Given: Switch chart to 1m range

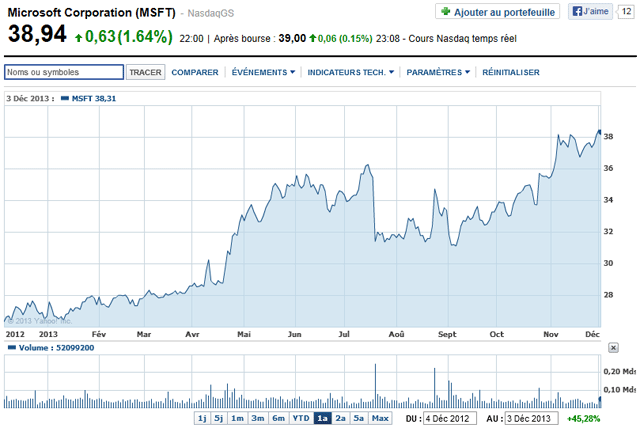Looking at the screenshot, I should 238,418.
